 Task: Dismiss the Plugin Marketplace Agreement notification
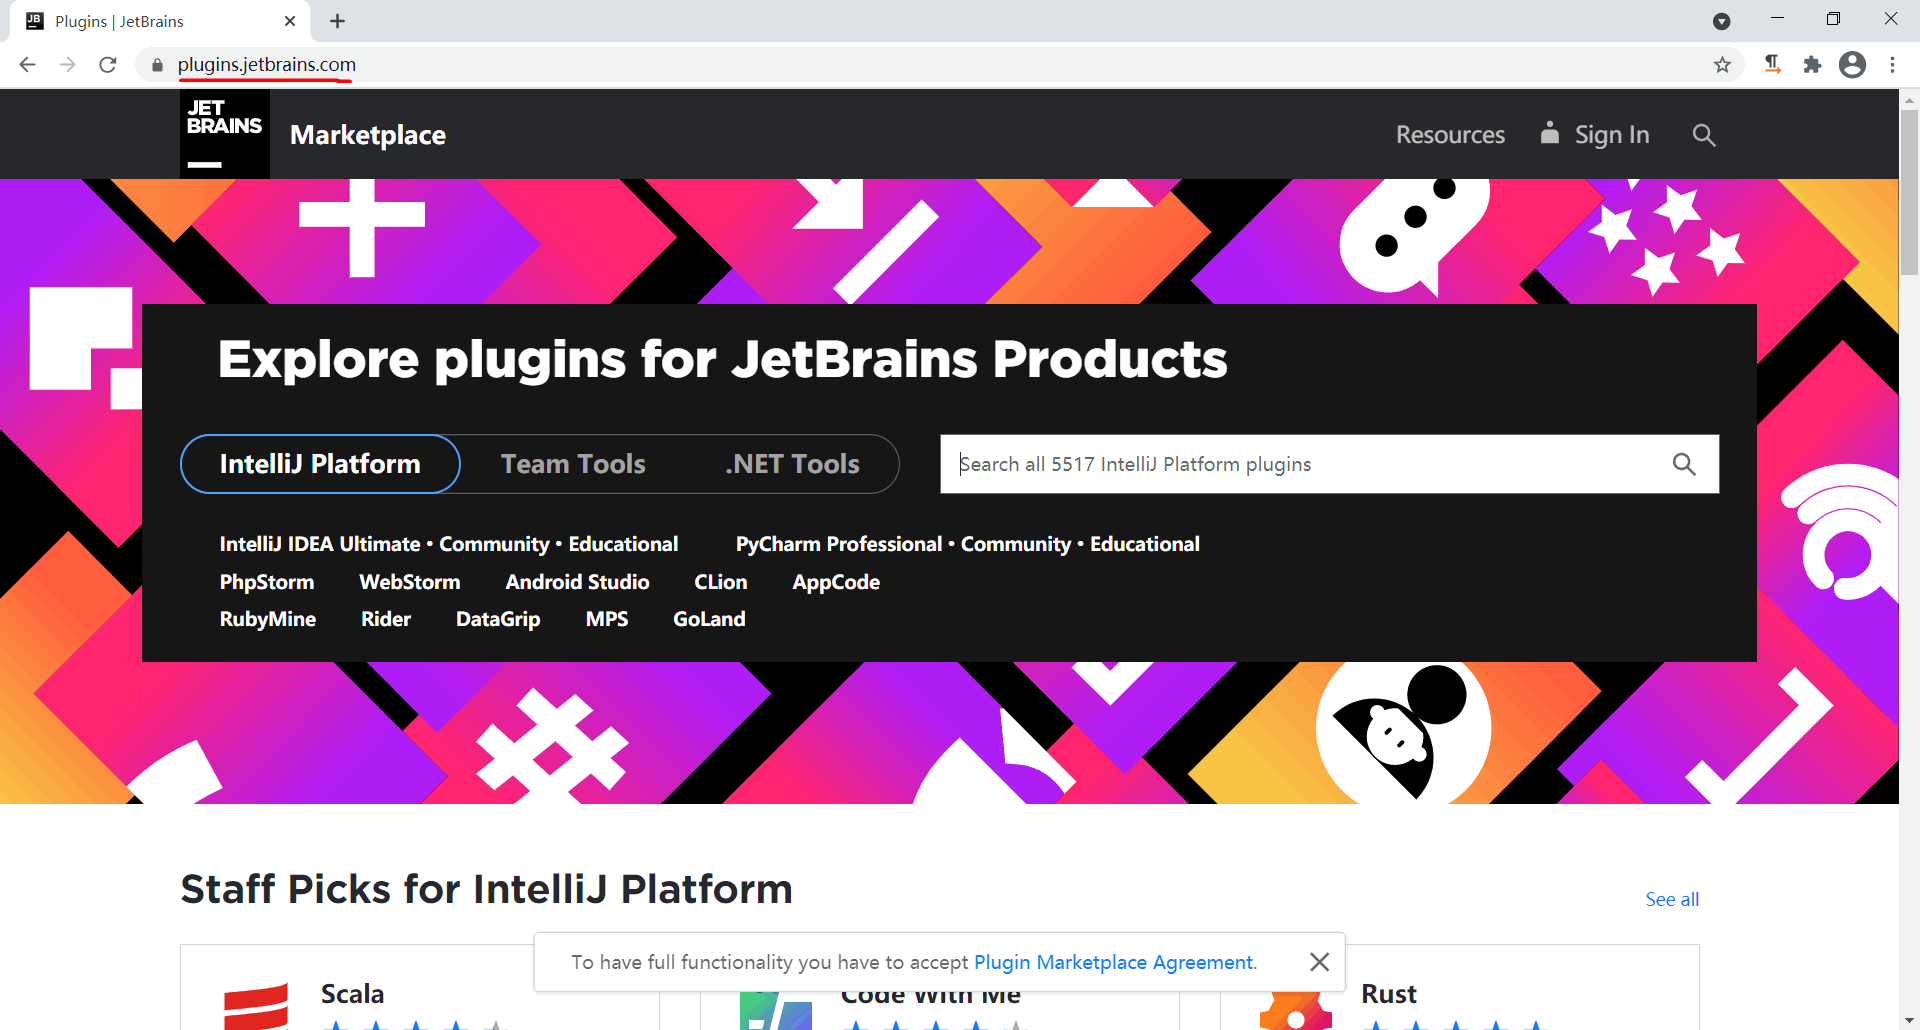pyautogui.click(x=1319, y=961)
